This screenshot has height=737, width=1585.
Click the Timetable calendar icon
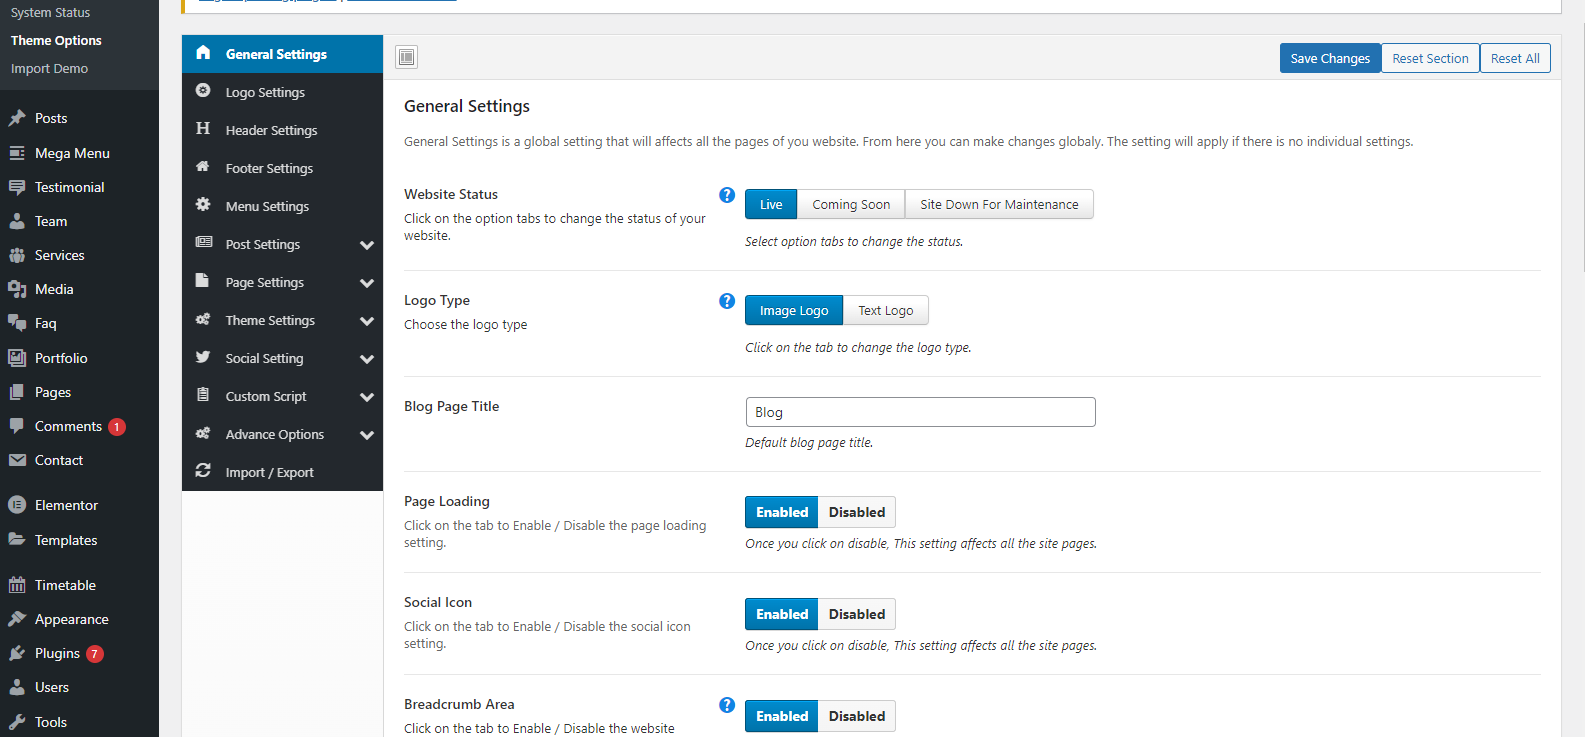click(x=17, y=585)
